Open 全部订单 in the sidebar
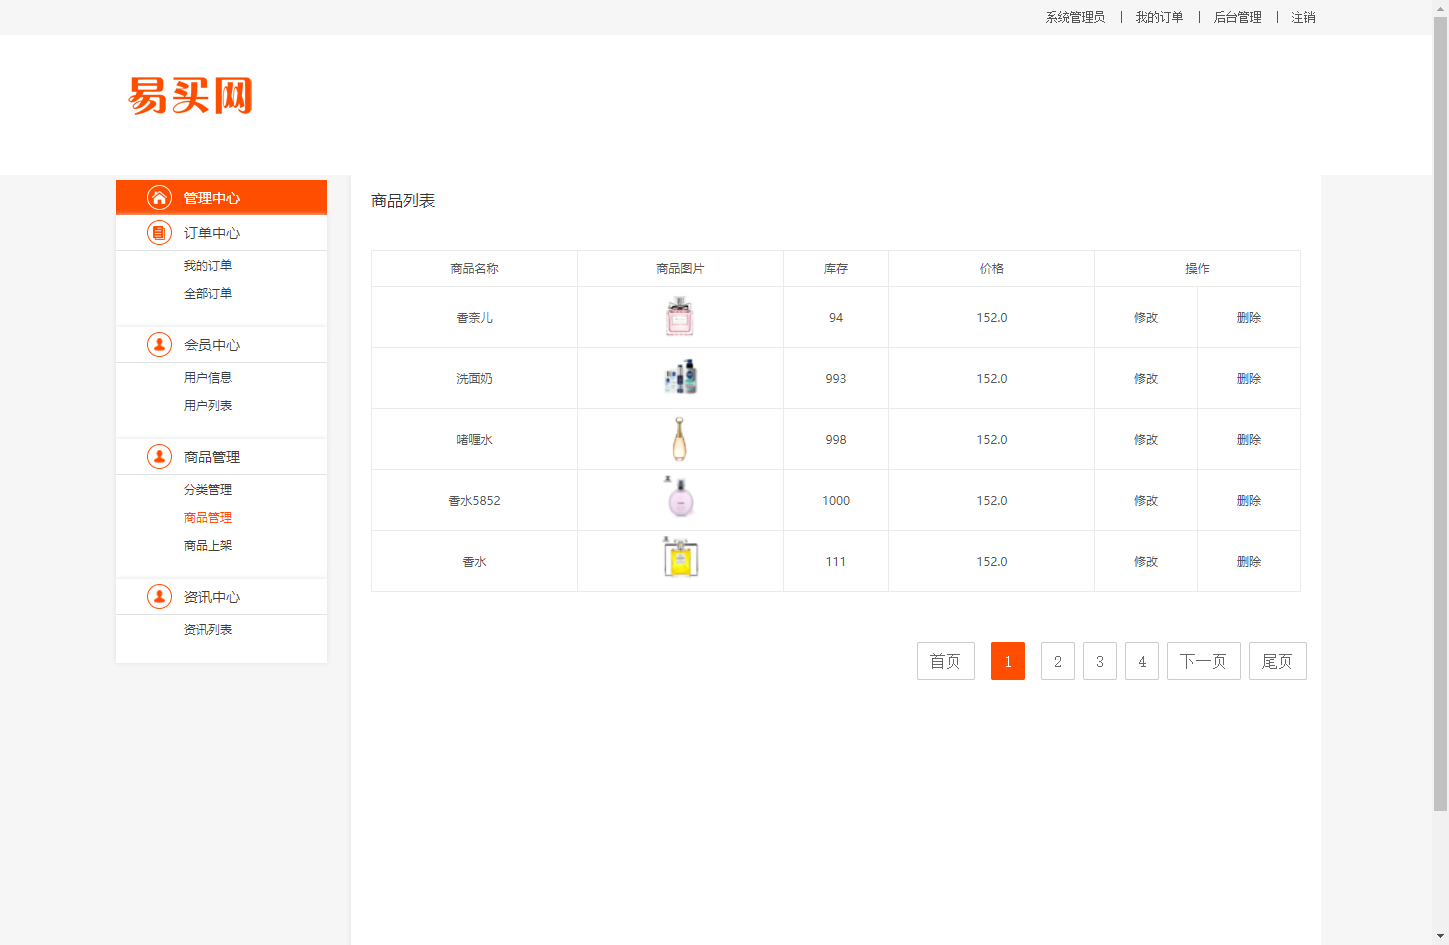Screen dimensions: 1449x945 [x=207, y=293]
